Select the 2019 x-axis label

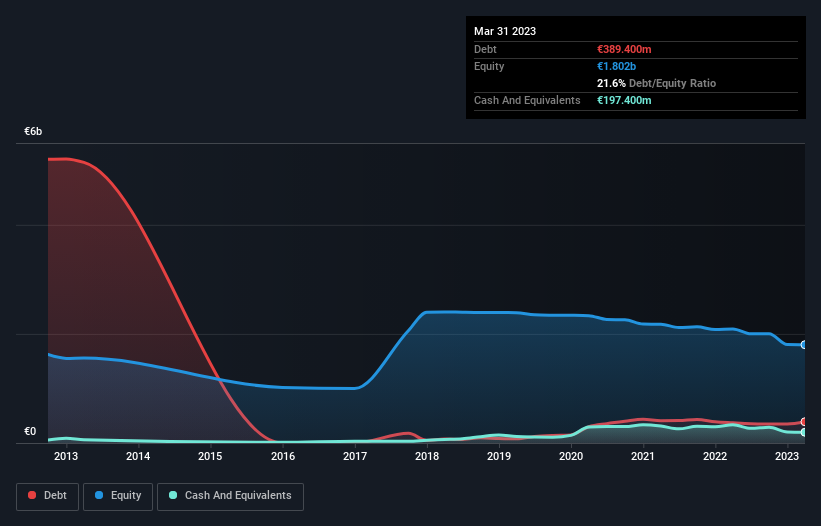click(499, 456)
